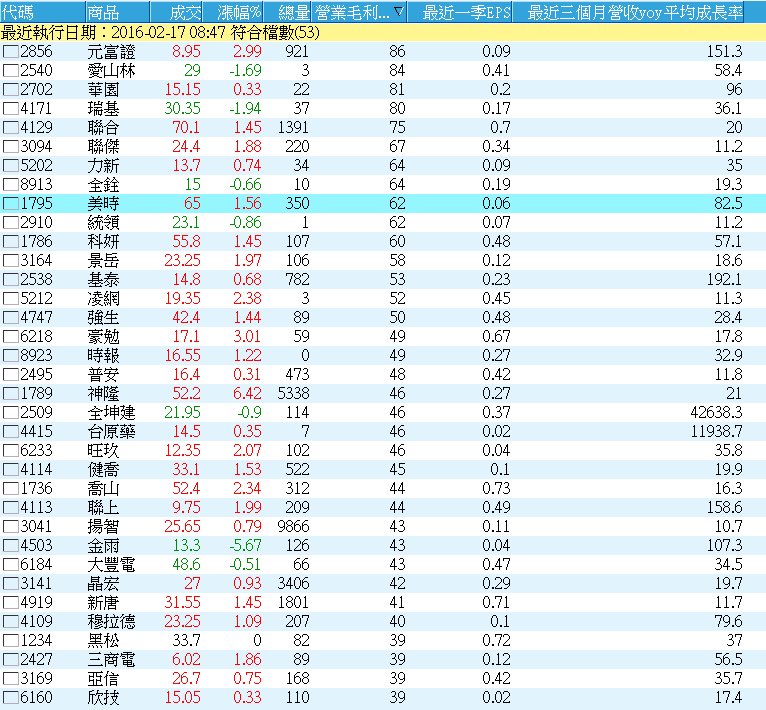This screenshot has height=710, width=766.
Task: Sort by 最近三個月營收yoy平均成長率 header
Action: 634,13
